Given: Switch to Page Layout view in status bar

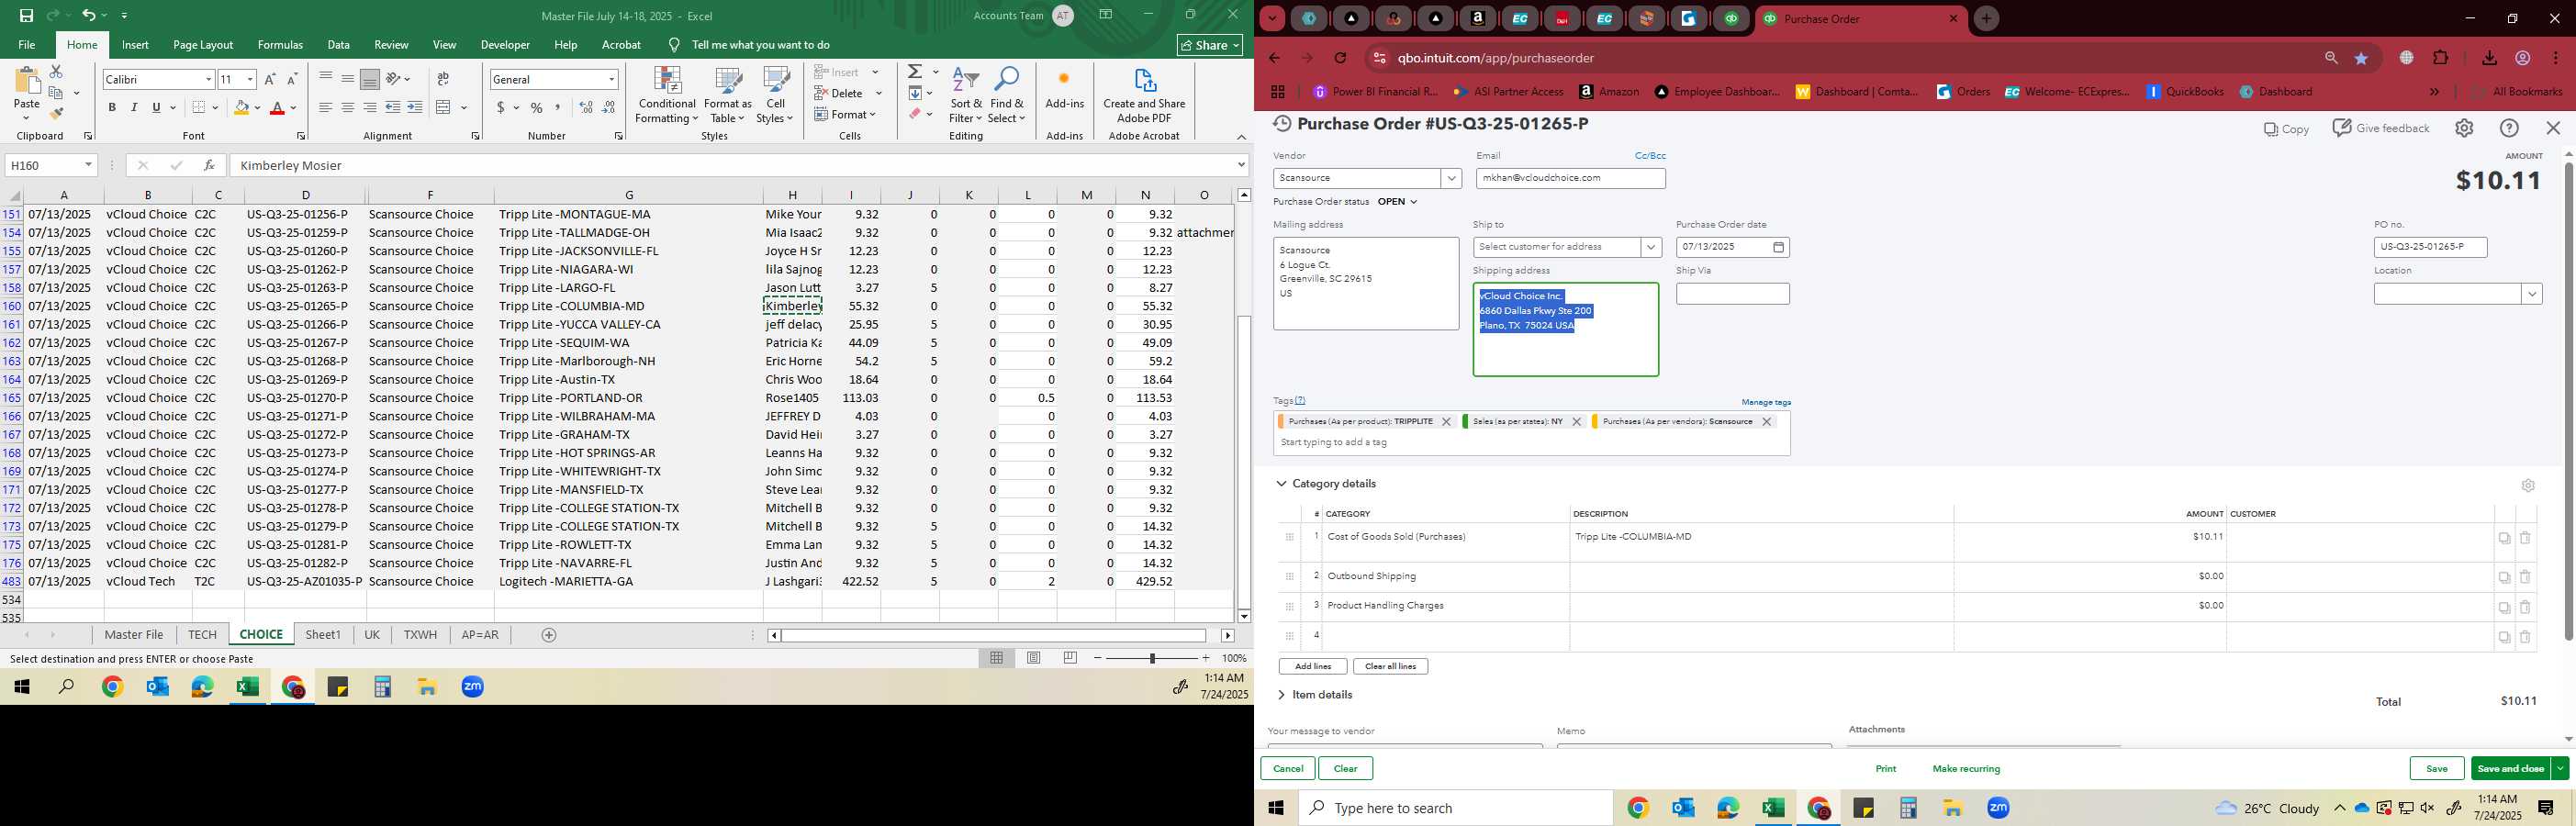Looking at the screenshot, I should pyautogui.click(x=1034, y=658).
